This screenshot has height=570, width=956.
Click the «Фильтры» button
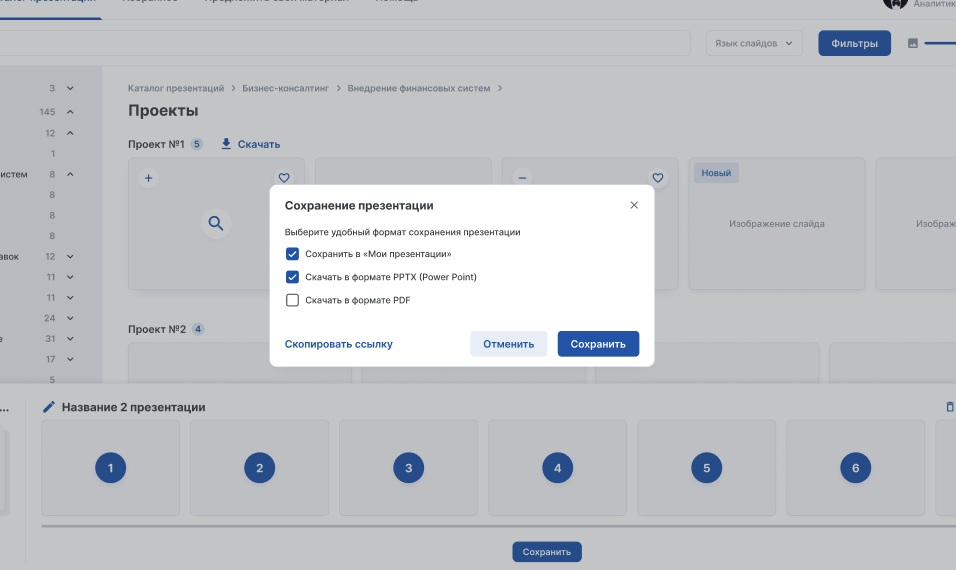[x=854, y=43]
